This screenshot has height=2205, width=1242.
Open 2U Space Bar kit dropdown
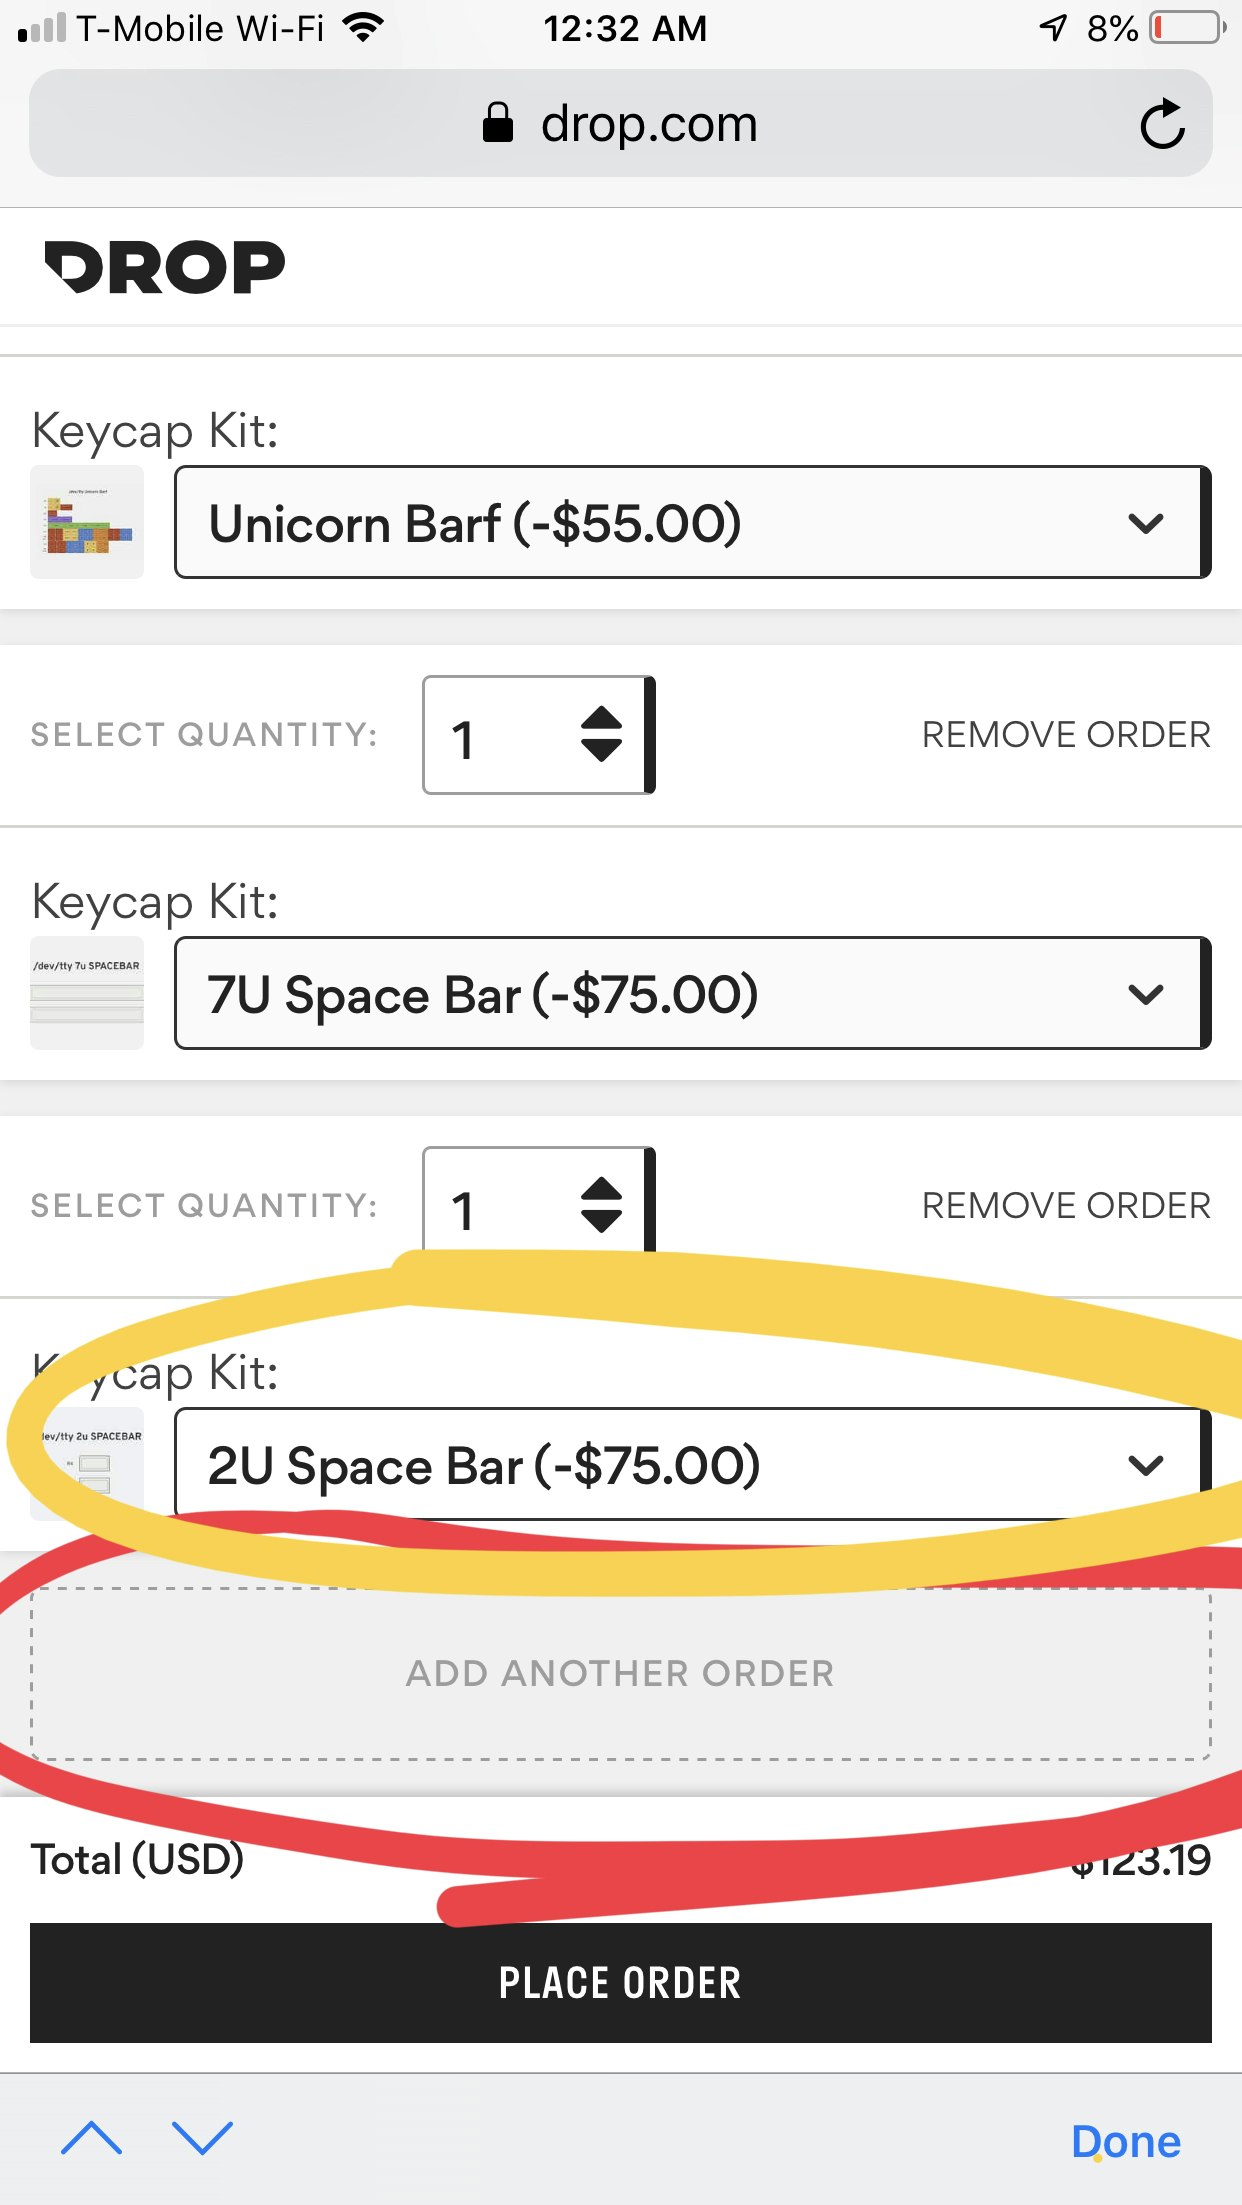tap(692, 1465)
